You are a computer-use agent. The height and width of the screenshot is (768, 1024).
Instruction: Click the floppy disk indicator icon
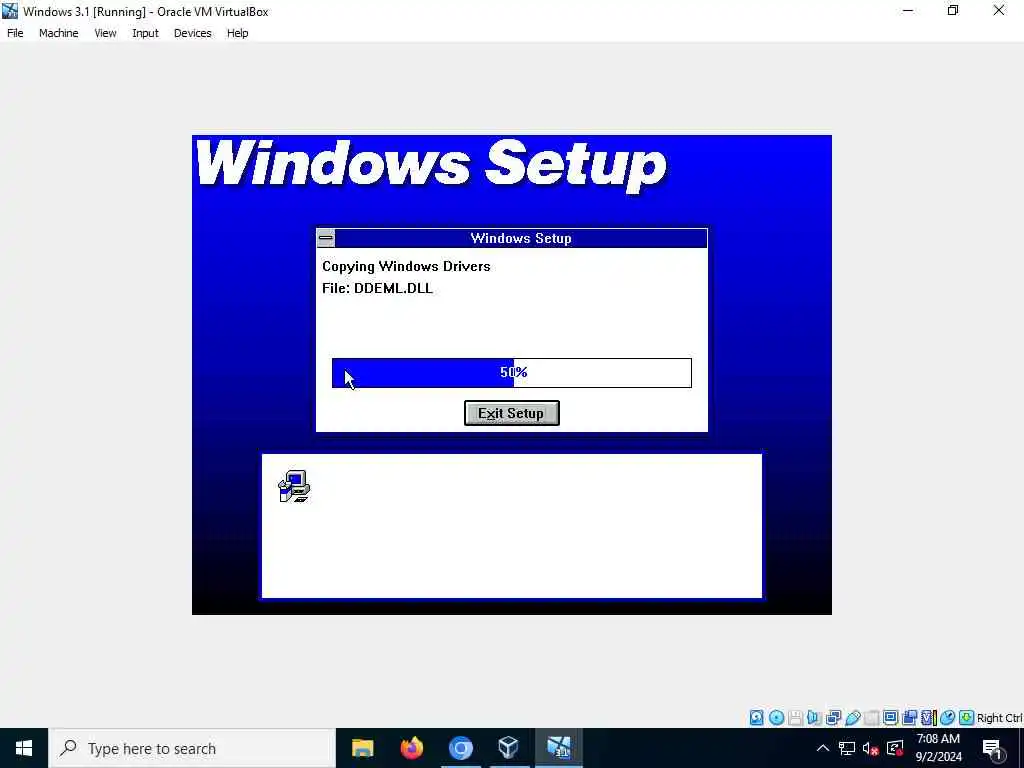click(x=795, y=718)
